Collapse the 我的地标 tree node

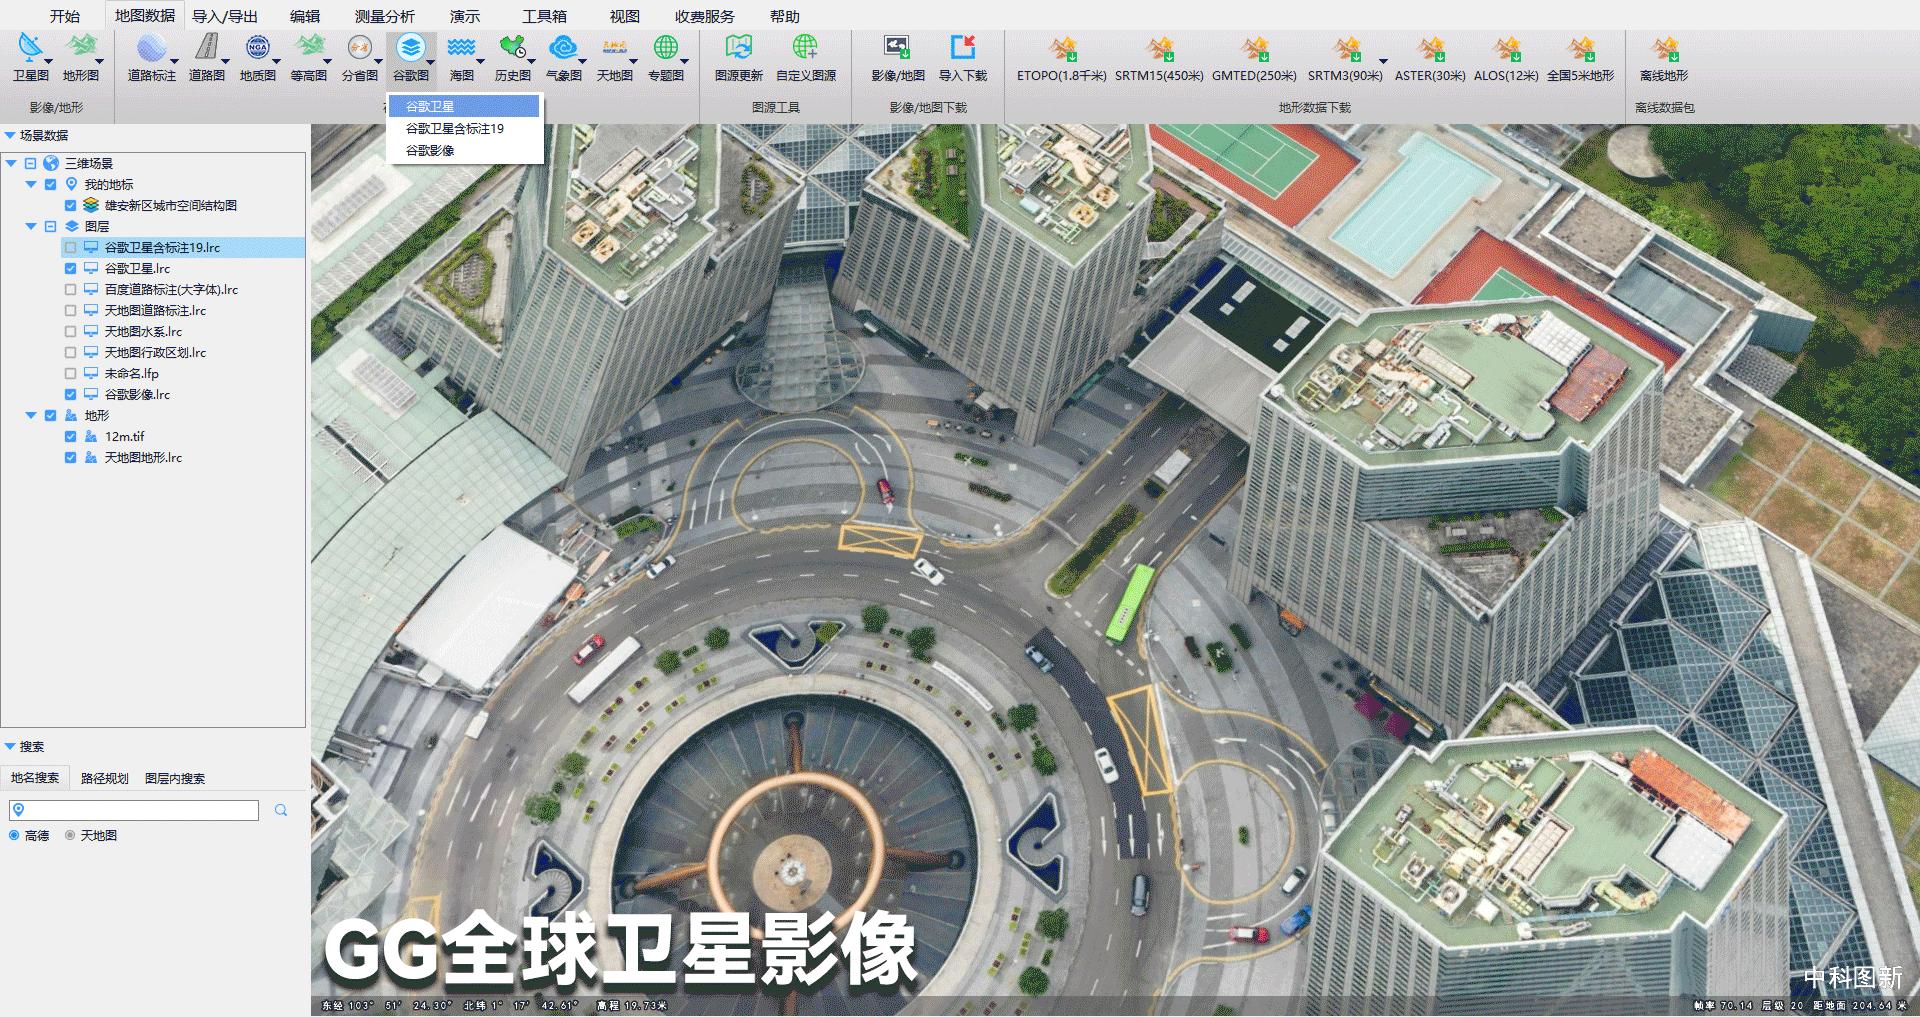[31, 184]
